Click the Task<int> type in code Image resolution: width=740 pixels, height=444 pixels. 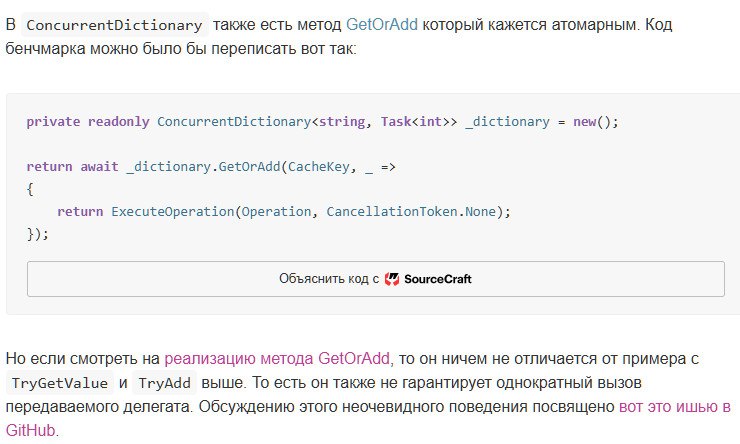point(415,122)
